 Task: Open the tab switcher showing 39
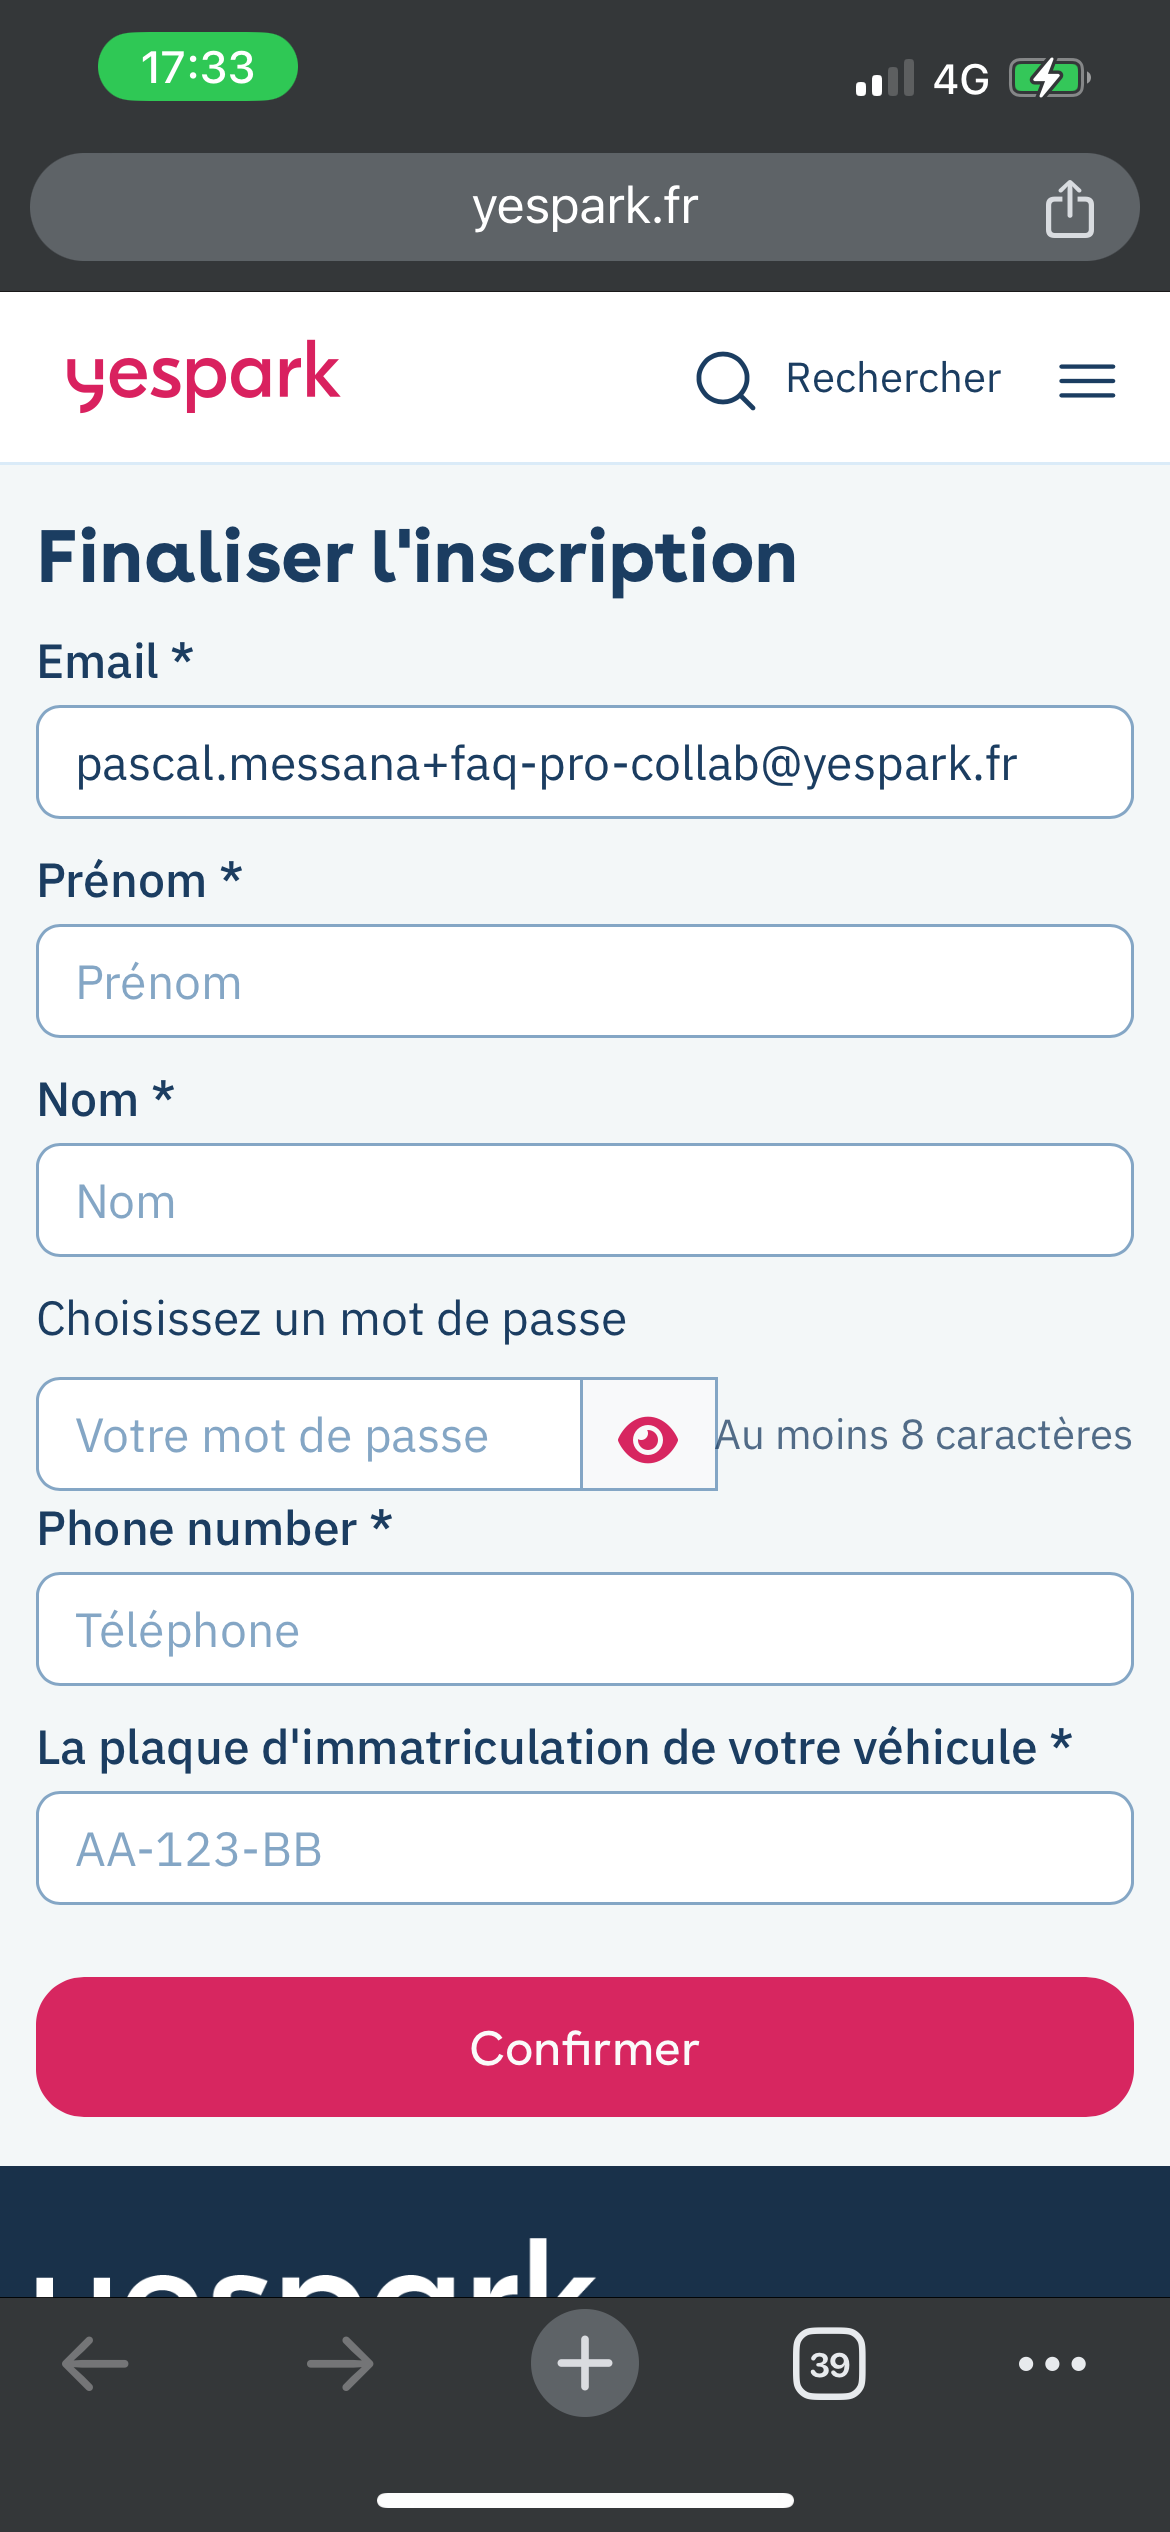pos(829,2364)
